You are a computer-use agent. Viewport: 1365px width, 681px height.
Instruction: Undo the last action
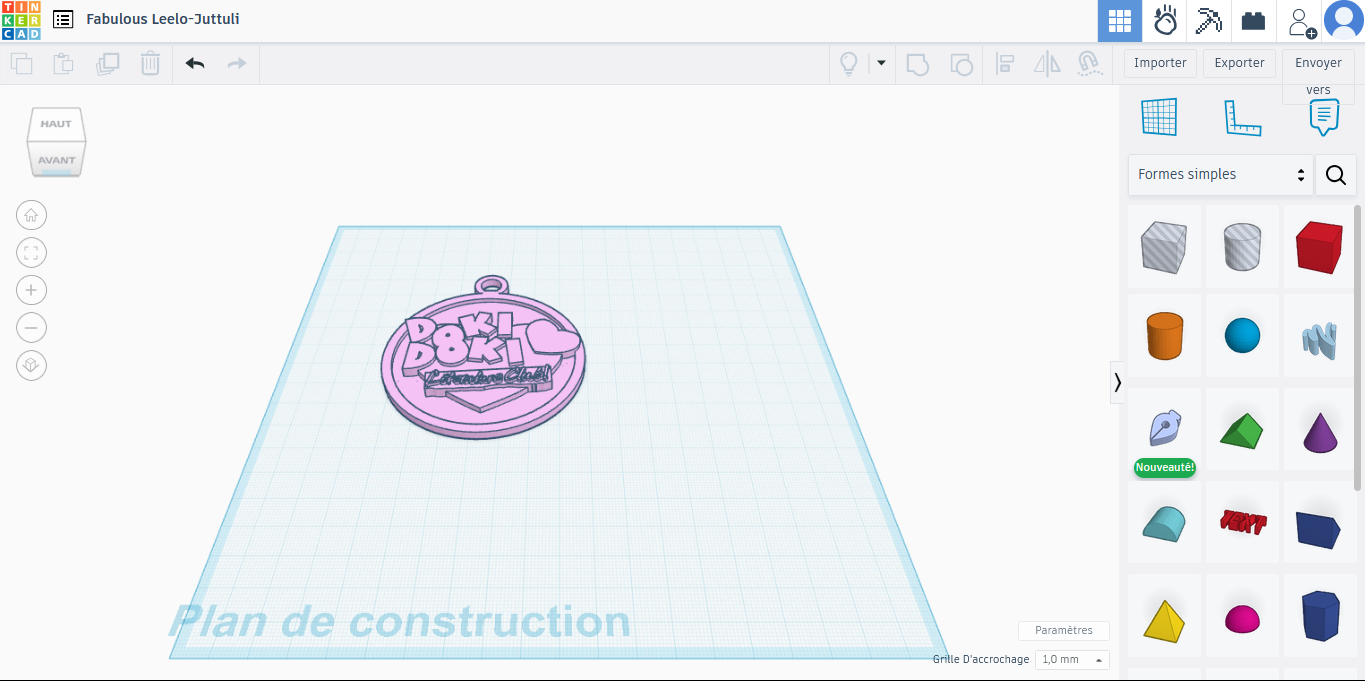195,64
